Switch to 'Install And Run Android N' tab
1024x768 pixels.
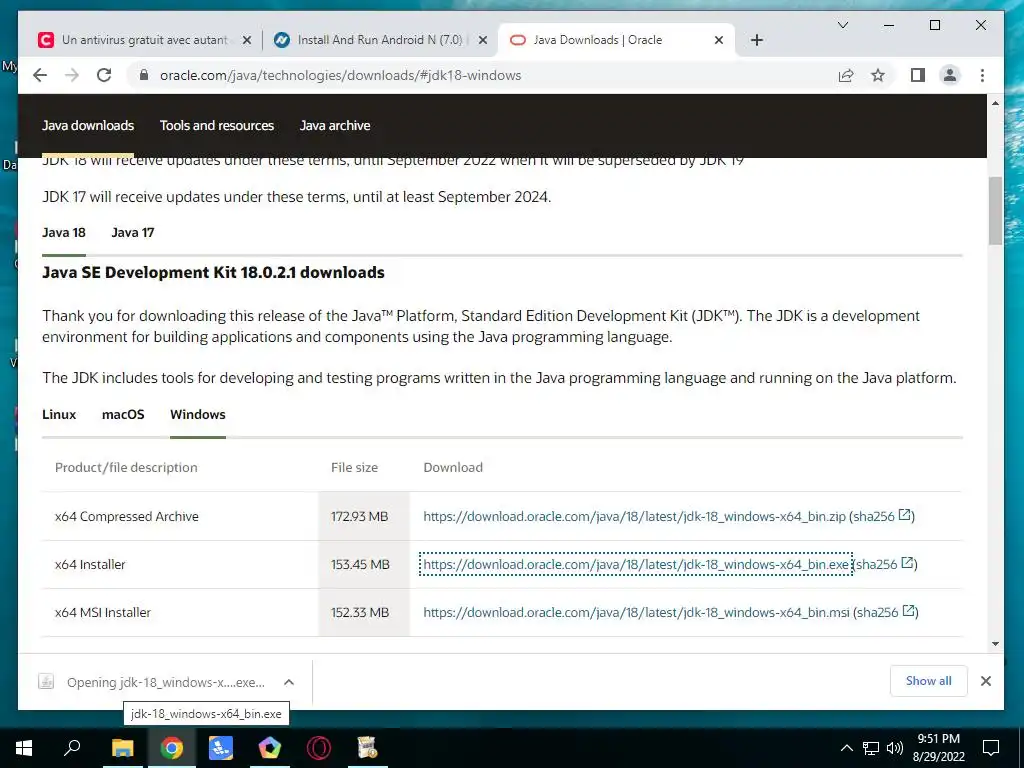tap(380, 40)
